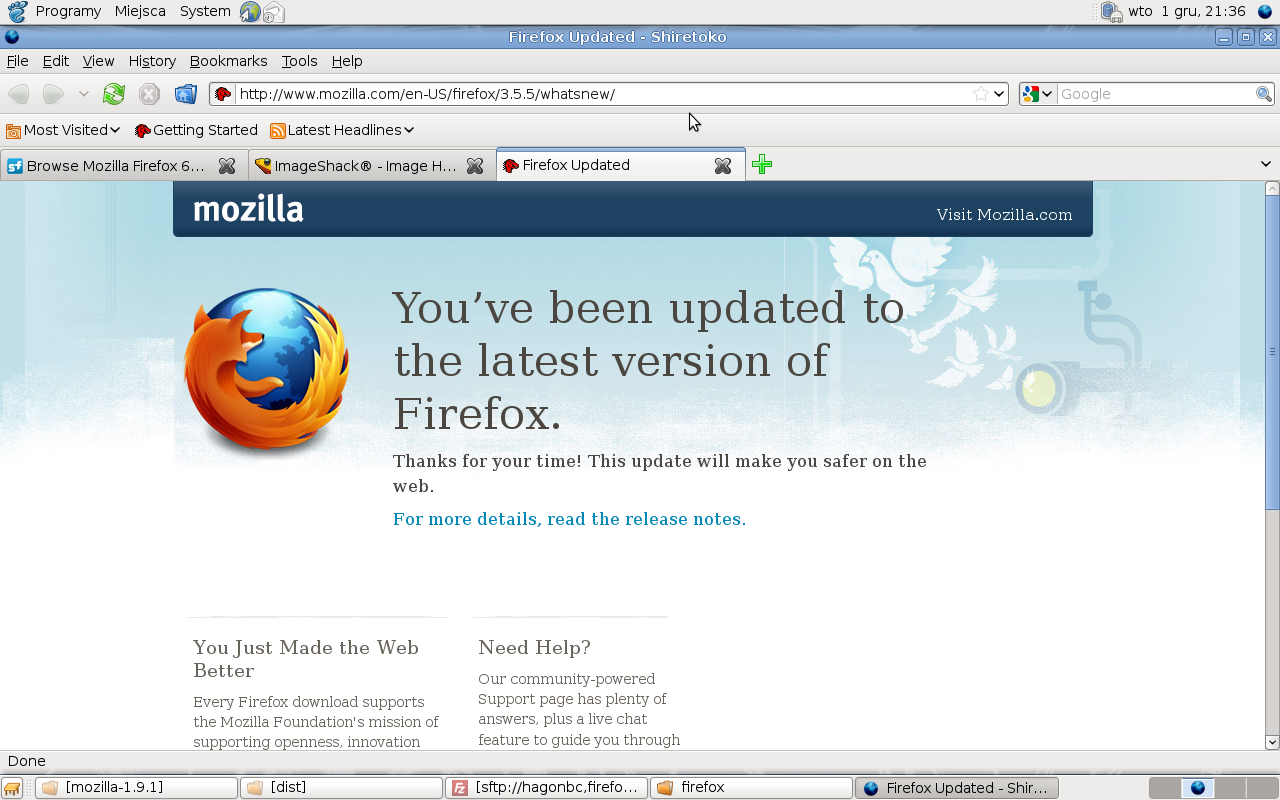Switch to the [mozilla-1.9.1] taskbar window

(137, 788)
